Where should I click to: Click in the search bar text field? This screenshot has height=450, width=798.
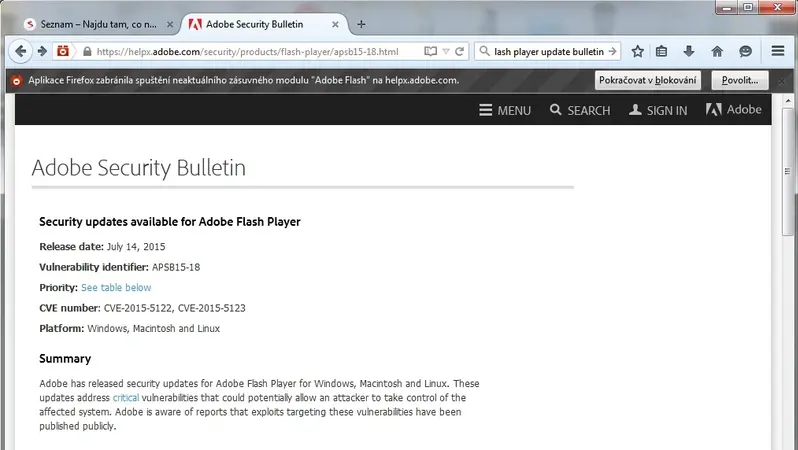click(x=549, y=51)
